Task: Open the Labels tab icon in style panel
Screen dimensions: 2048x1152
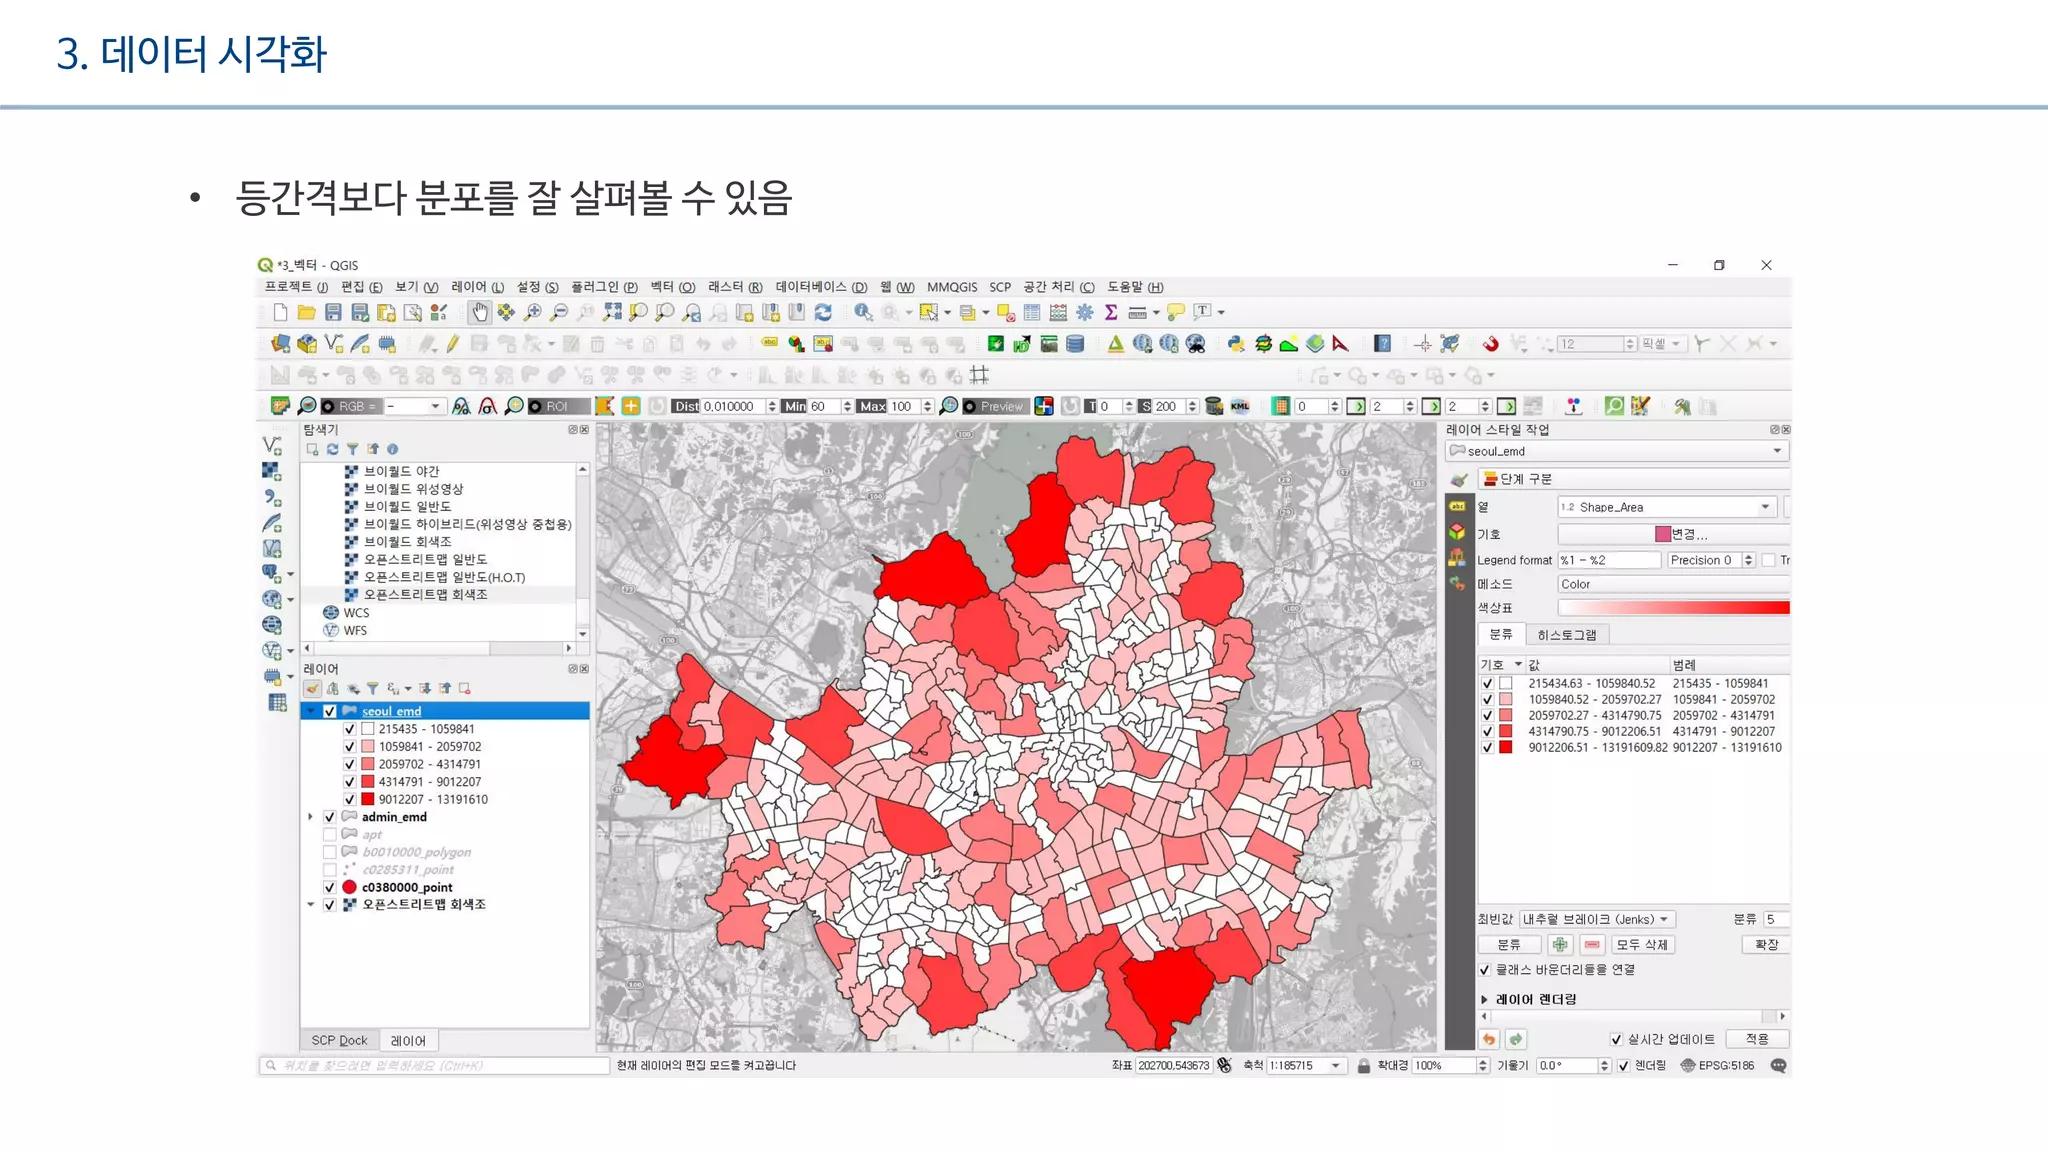Action: tap(1457, 506)
